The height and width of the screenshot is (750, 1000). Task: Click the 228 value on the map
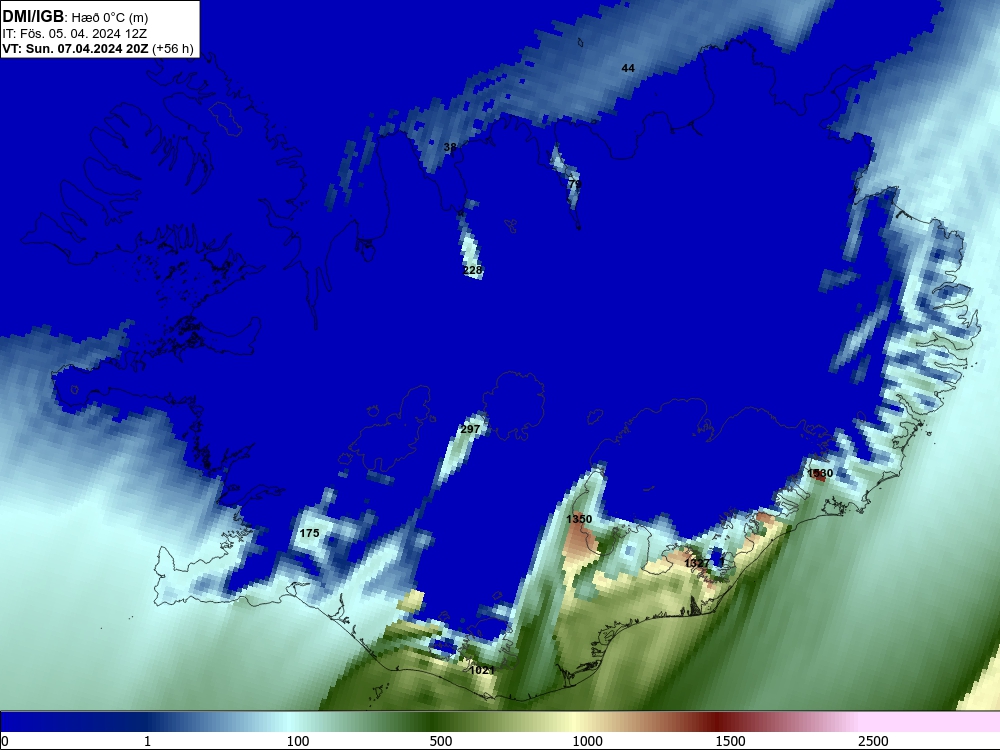pyautogui.click(x=473, y=270)
